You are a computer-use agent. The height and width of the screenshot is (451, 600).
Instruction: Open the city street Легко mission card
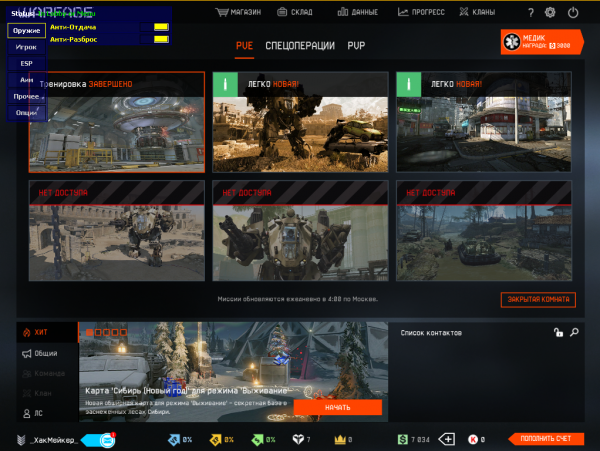click(484, 122)
